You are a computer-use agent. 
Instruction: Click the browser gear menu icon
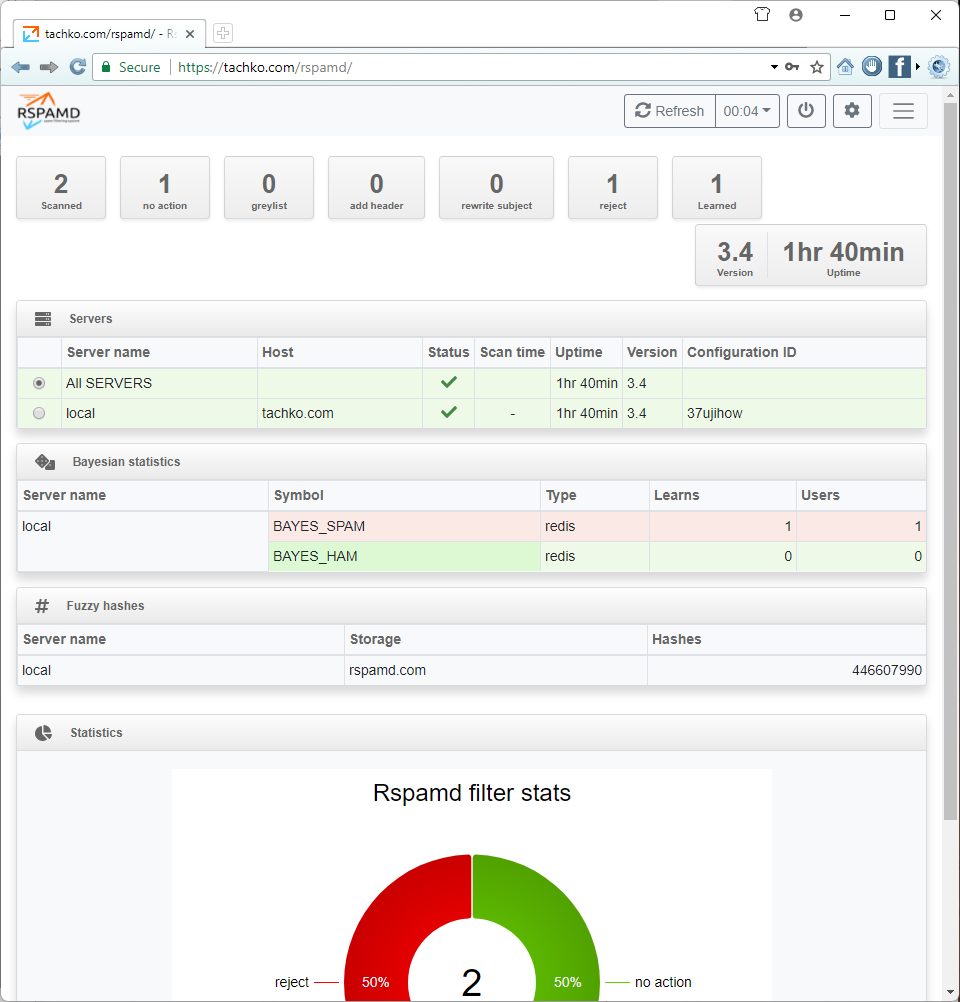(939, 66)
